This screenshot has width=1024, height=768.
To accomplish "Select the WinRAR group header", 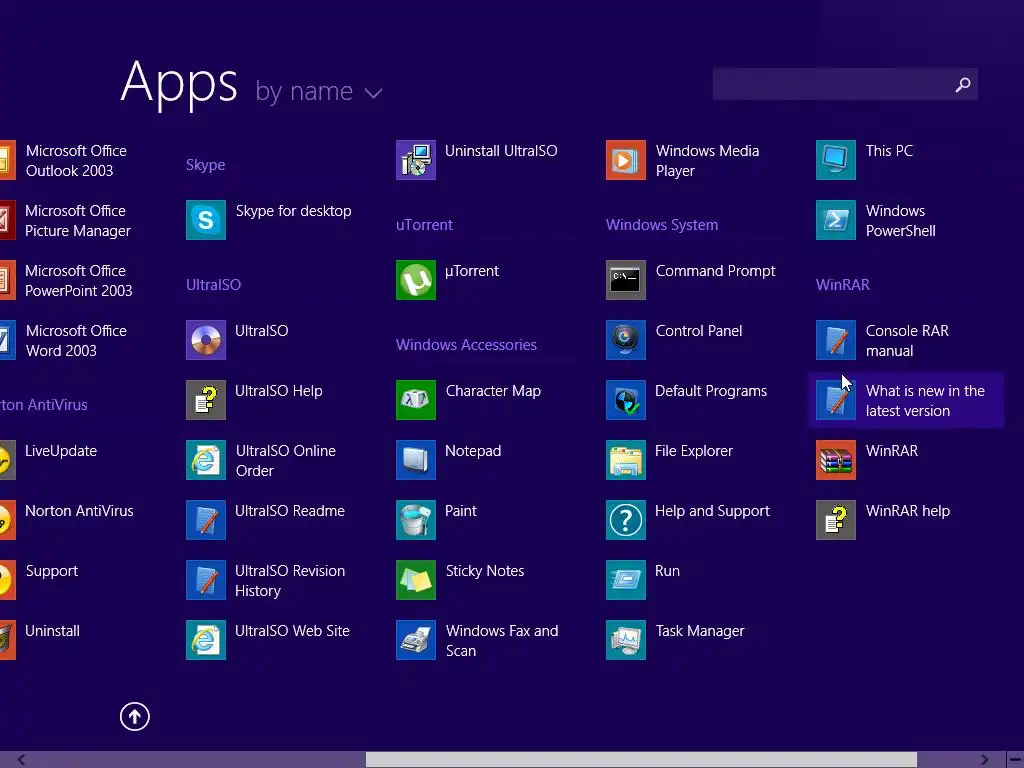I will point(842,285).
